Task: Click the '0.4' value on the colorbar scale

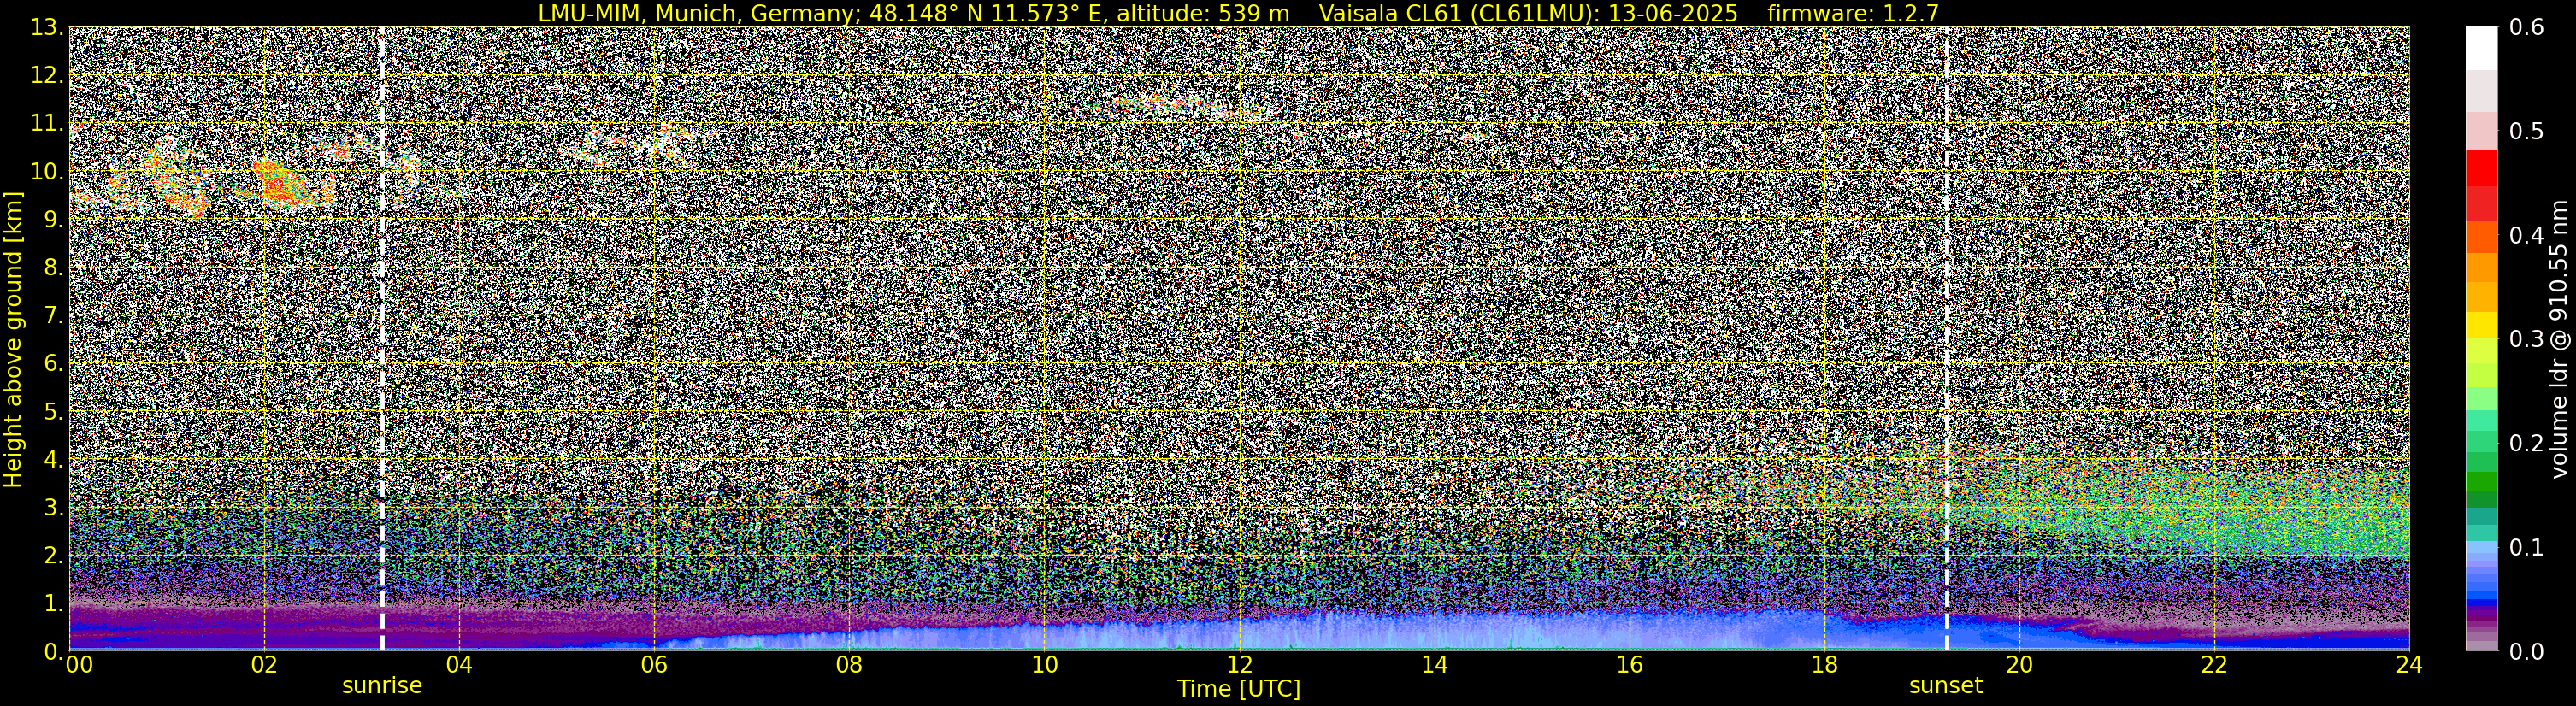Action: (2527, 236)
